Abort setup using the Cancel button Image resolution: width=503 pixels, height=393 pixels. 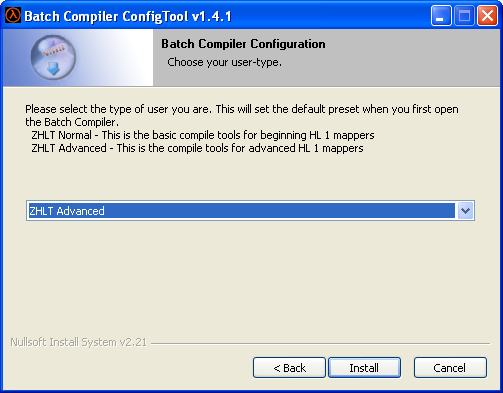450,368
